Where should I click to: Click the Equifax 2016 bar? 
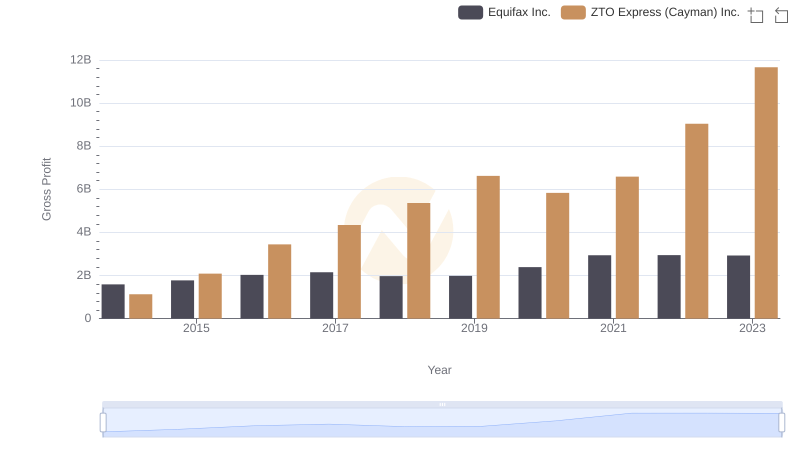click(x=252, y=297)
